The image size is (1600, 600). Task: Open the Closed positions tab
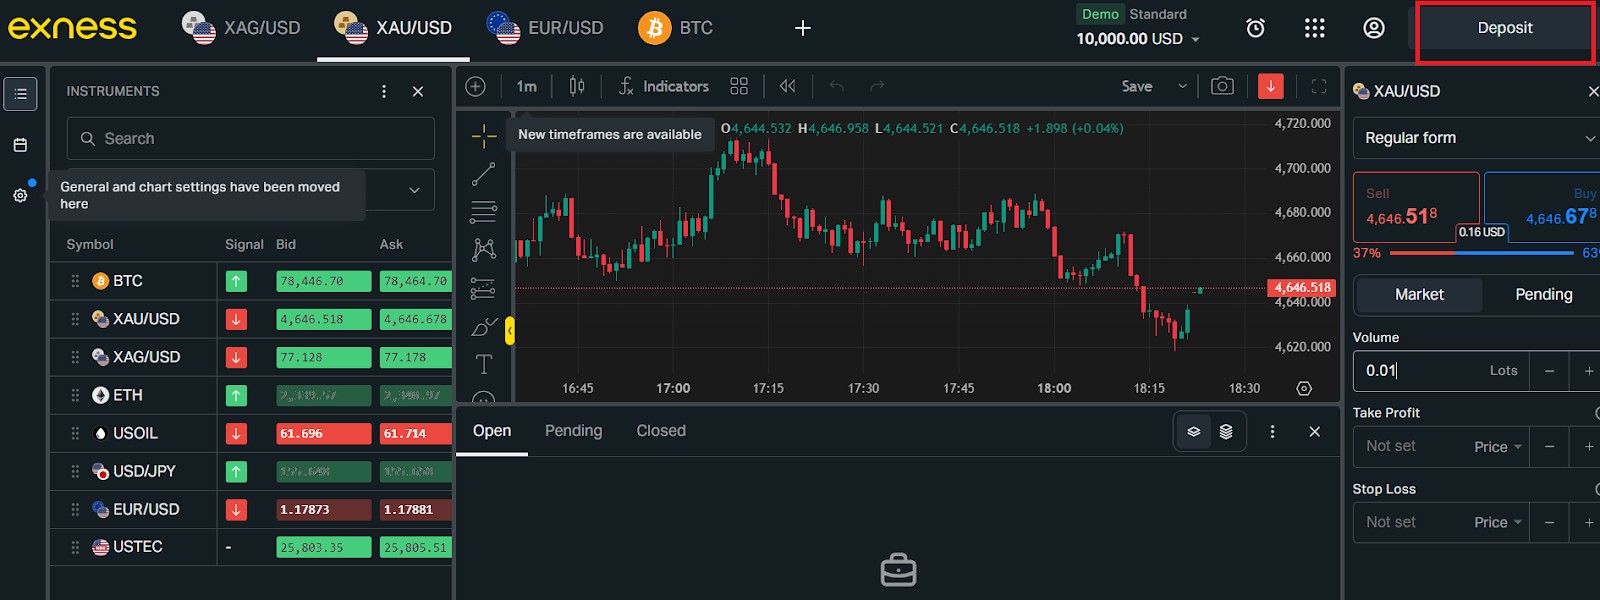(x=661, y=431)
